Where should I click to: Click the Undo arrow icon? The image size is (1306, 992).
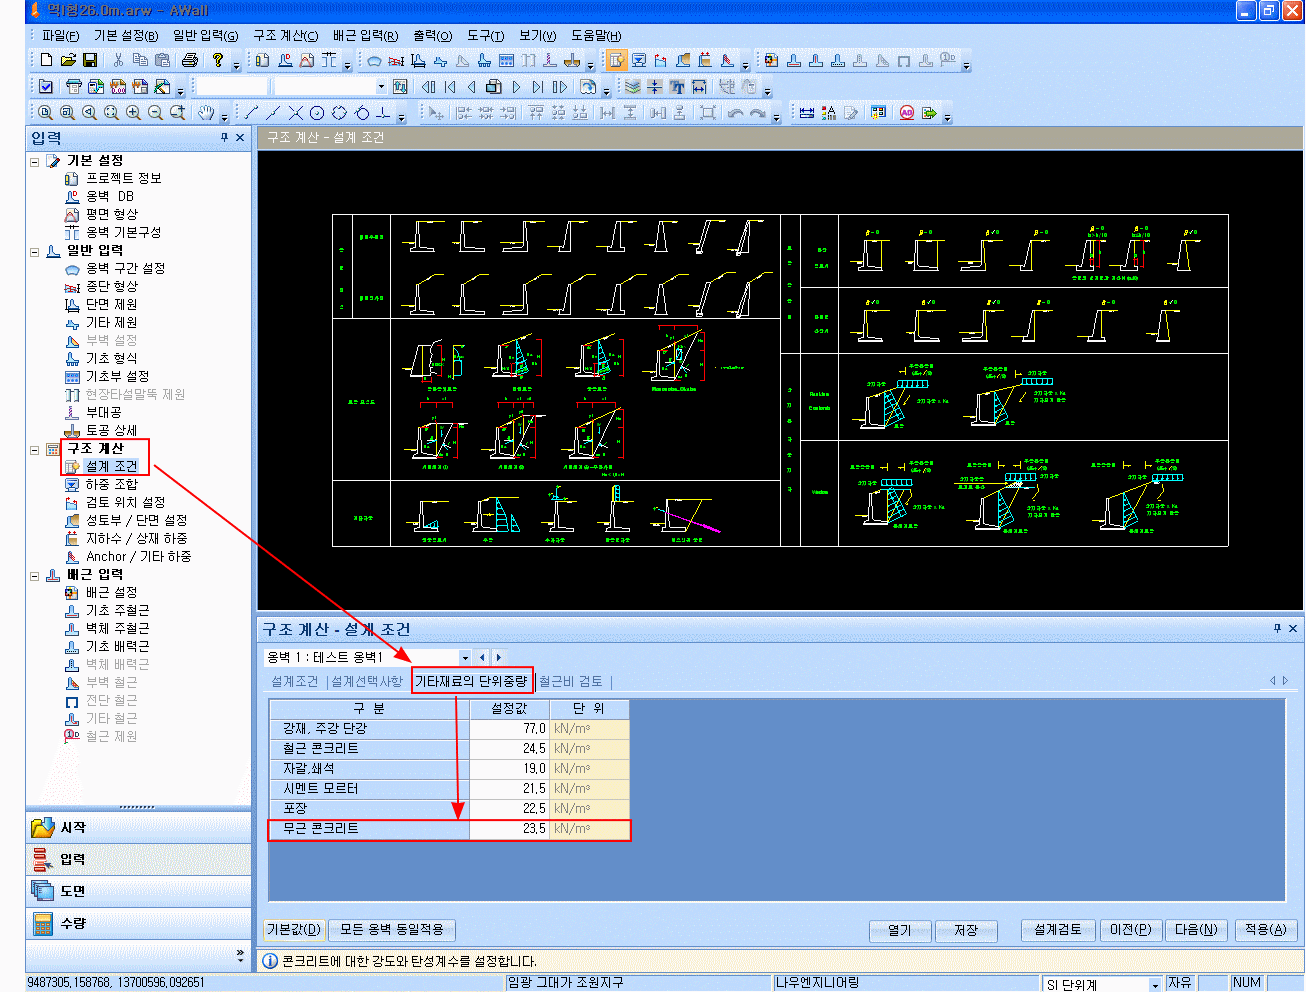pyautogui.click(x=736, y=113)
